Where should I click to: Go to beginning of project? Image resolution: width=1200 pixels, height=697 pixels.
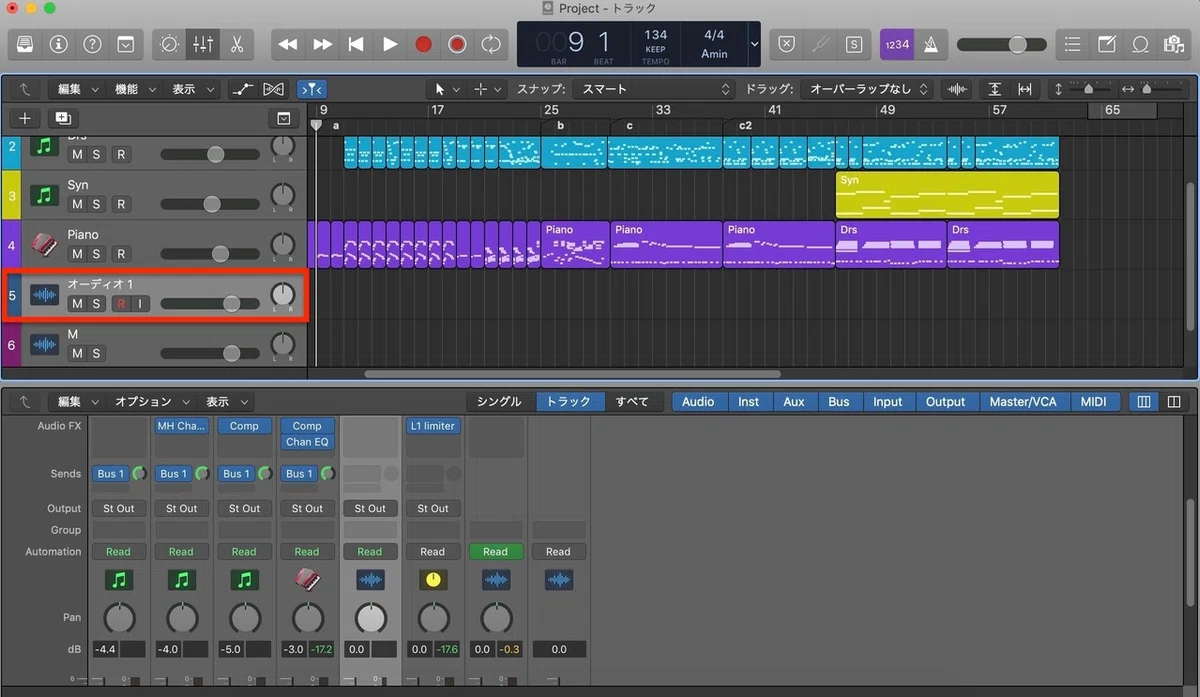[x=356, y=44]
